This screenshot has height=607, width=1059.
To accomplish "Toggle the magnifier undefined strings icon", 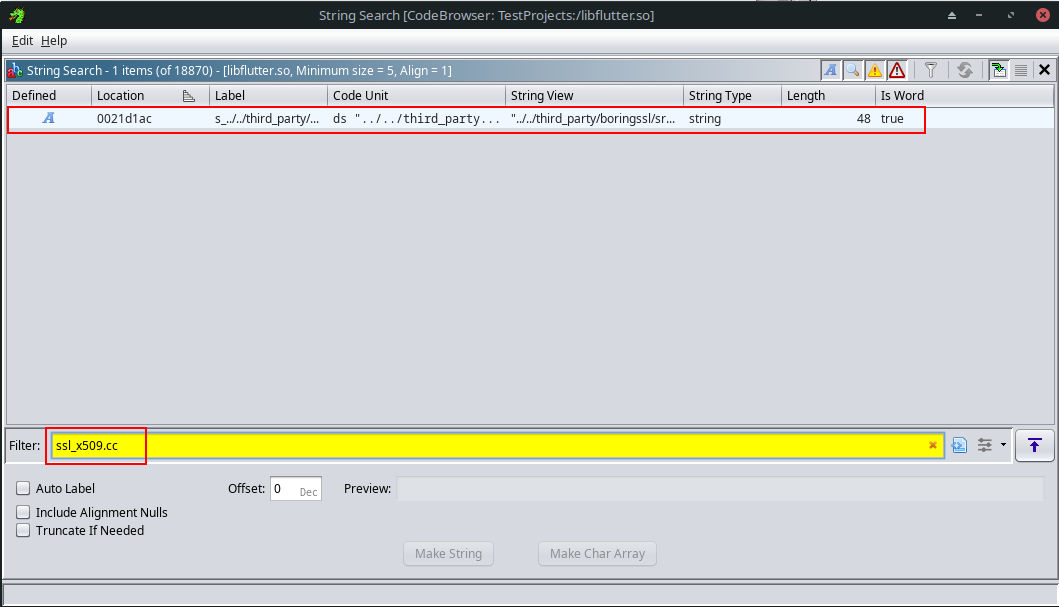I will pos(853,70).
